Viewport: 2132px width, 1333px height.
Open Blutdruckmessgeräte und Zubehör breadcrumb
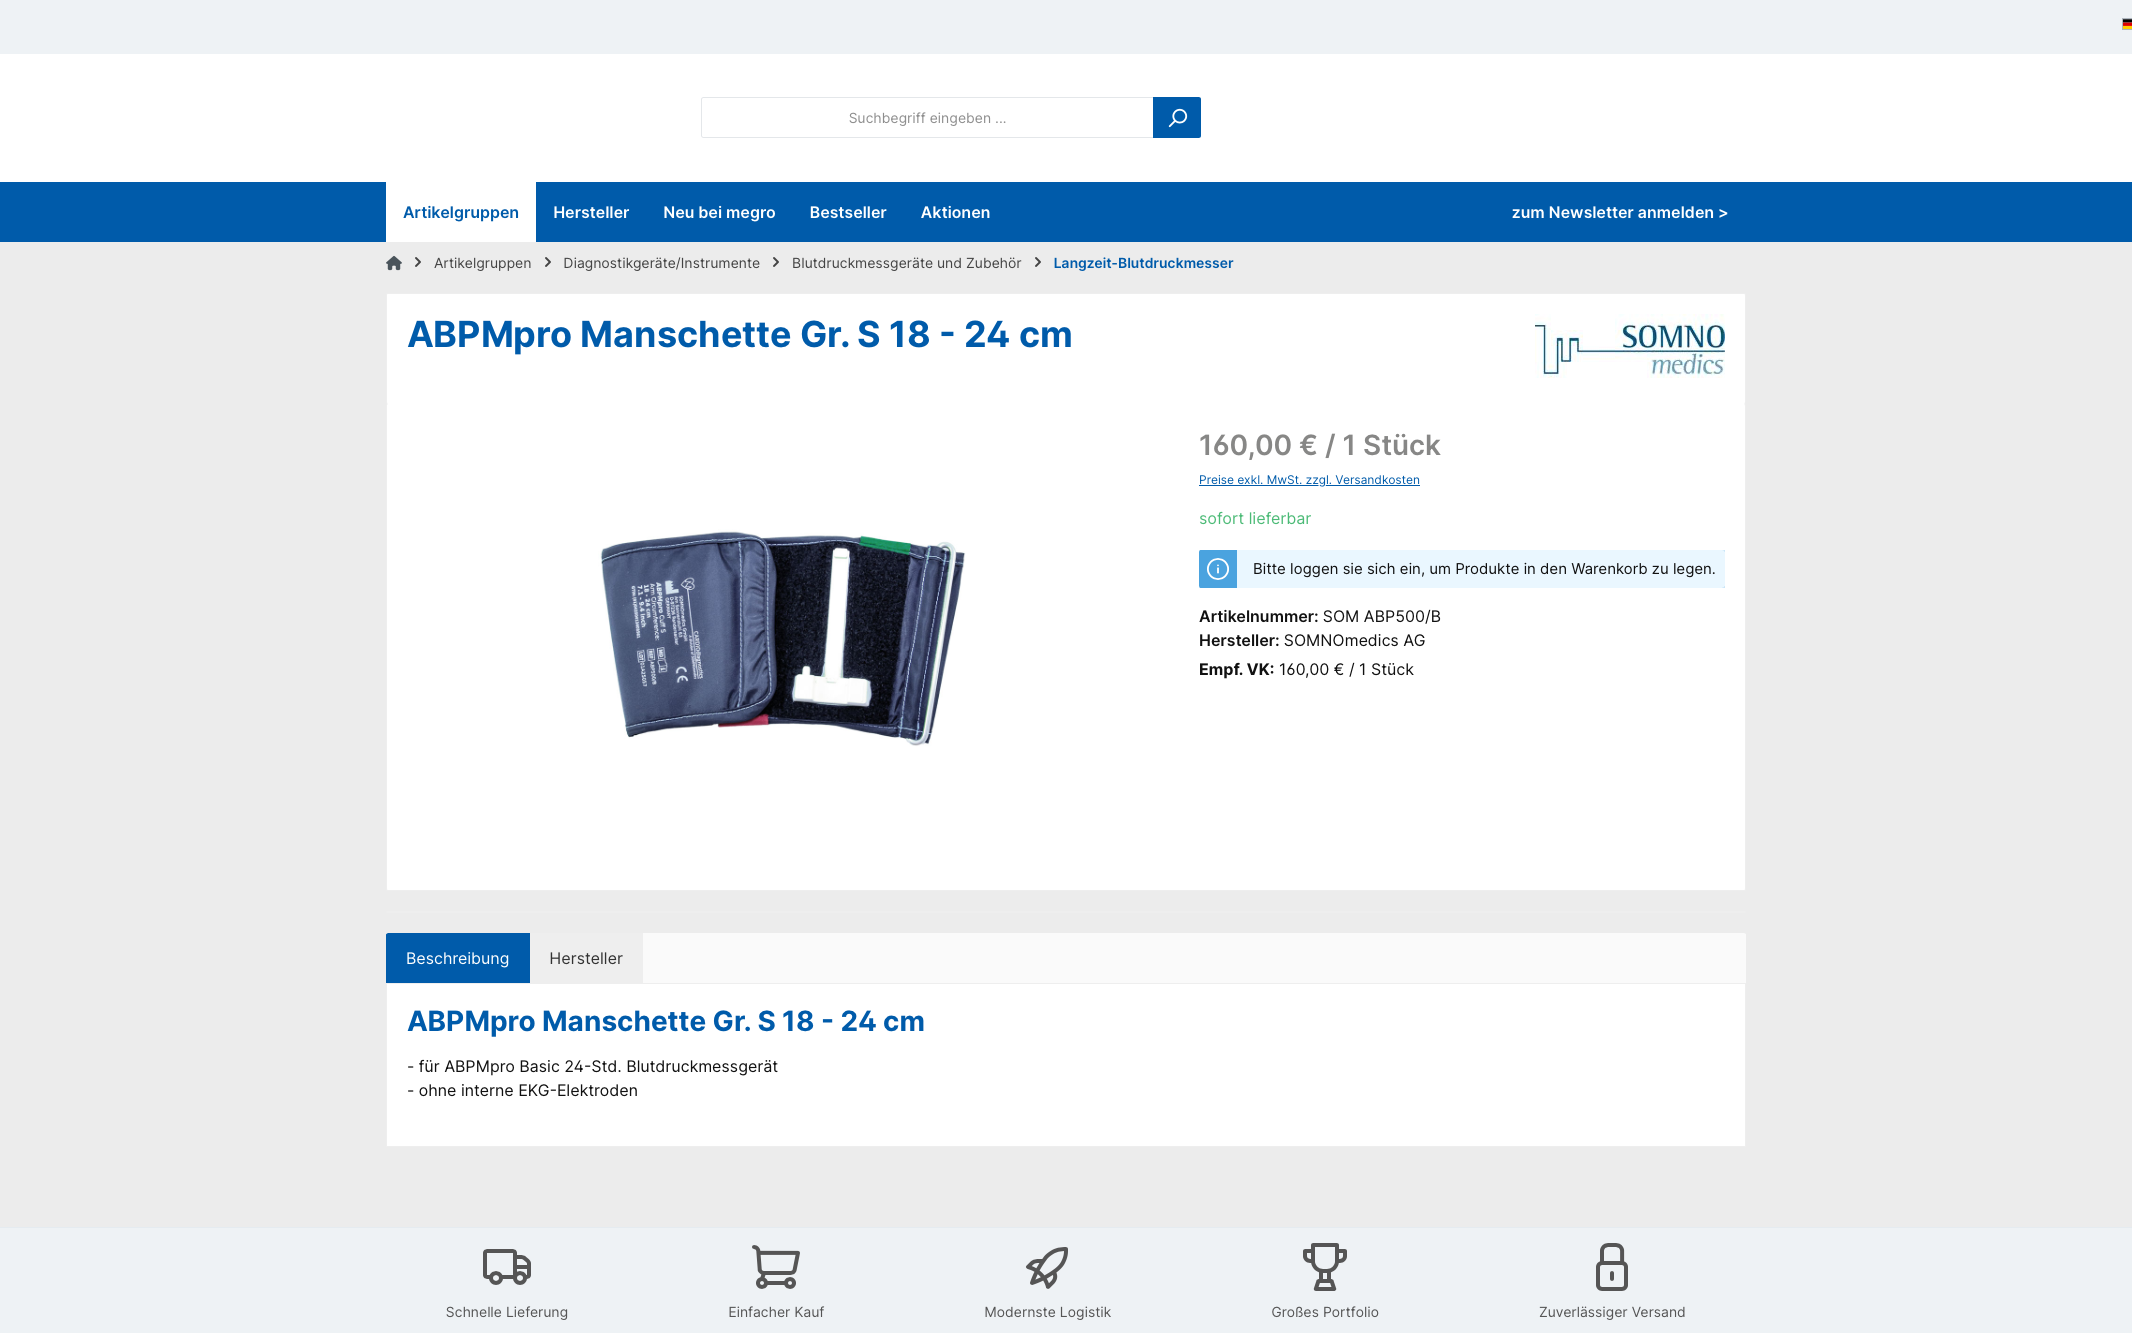point(907,263)
